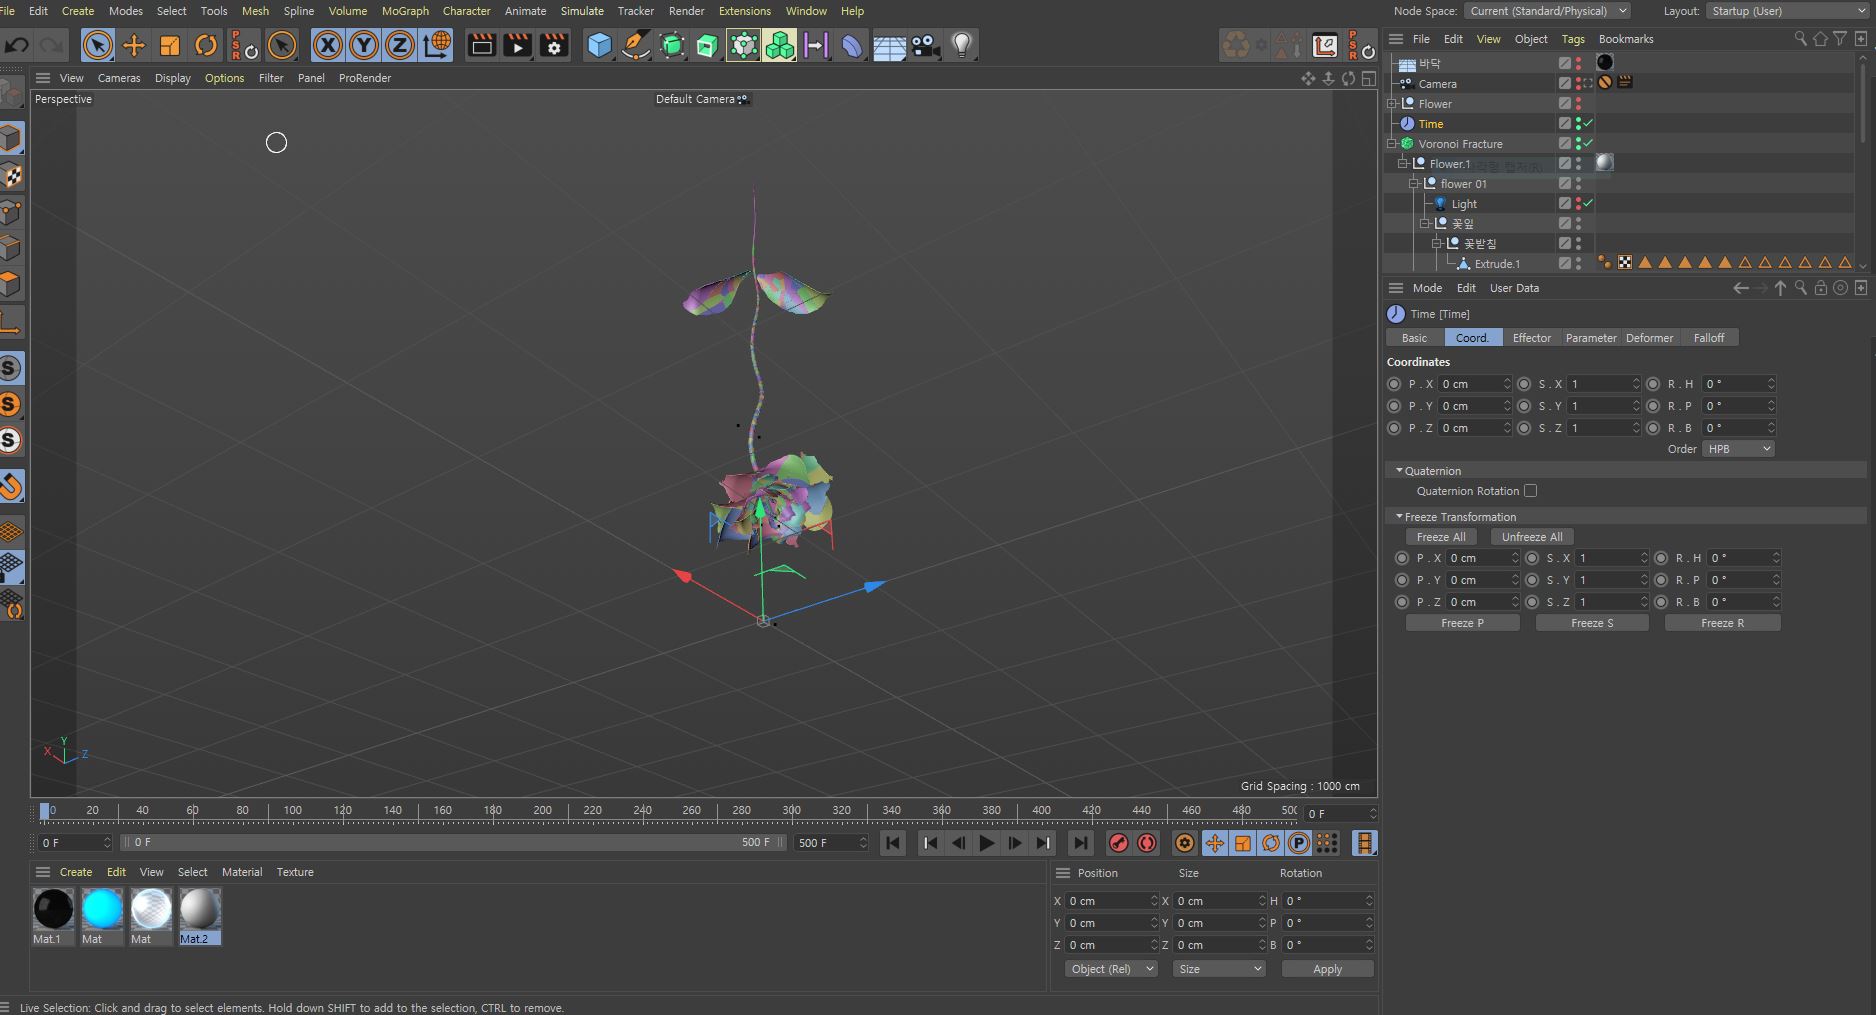The height and width of the screenshot is (1015, 1876).
Task: Play the animation forward
Action: click(x=987, y=843)
